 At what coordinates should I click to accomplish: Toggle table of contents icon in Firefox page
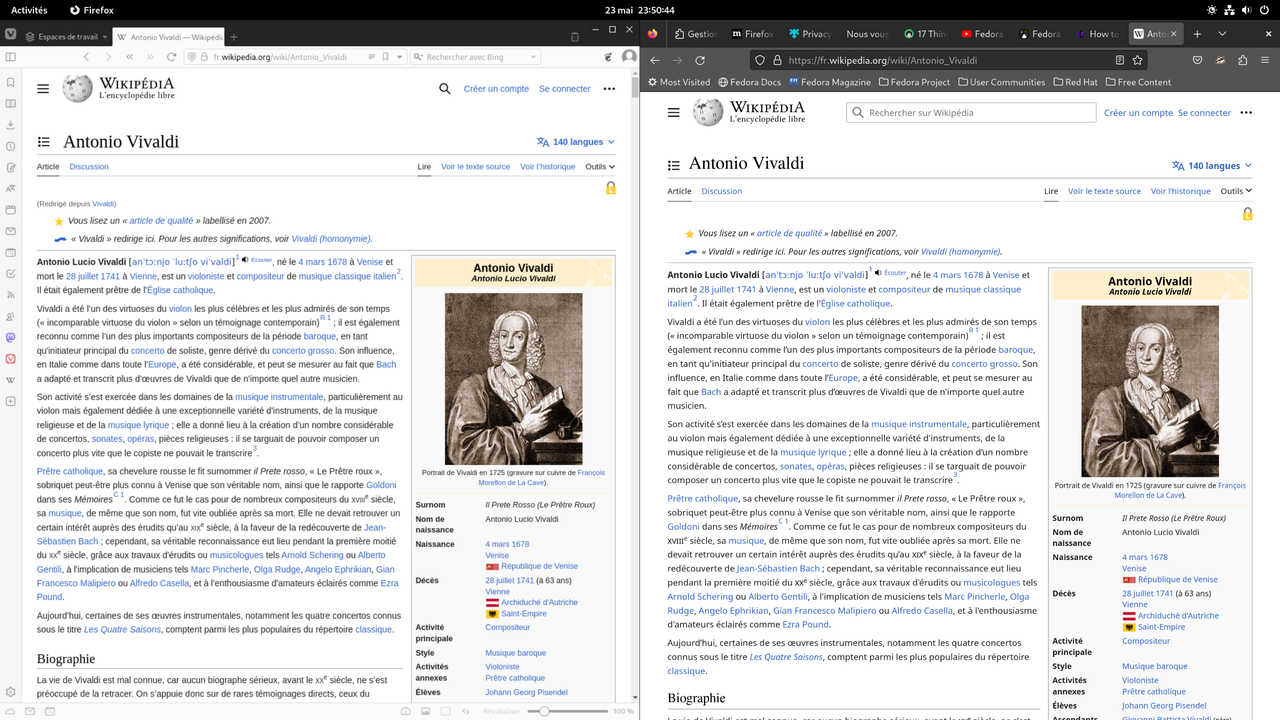[674, 166]
